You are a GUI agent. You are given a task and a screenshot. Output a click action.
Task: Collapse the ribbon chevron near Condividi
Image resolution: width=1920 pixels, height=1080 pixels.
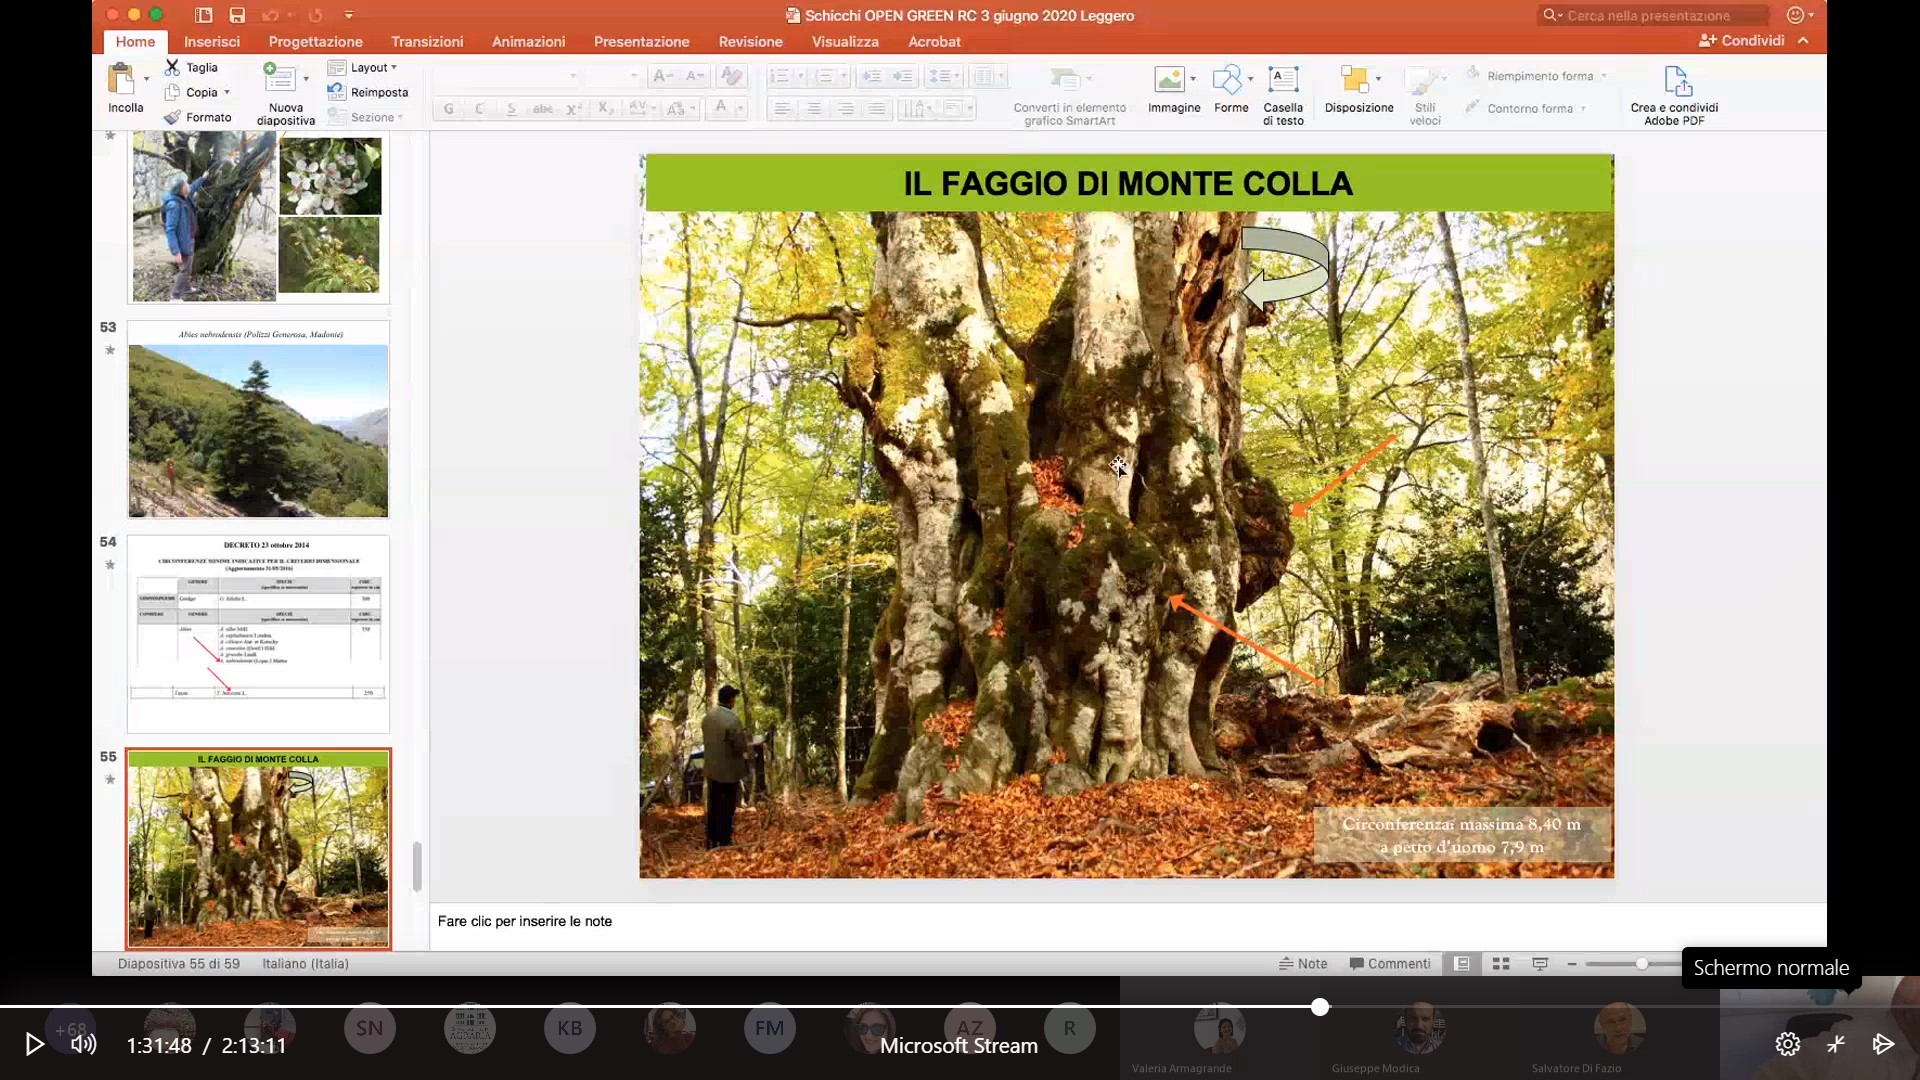click(1803, 41)
